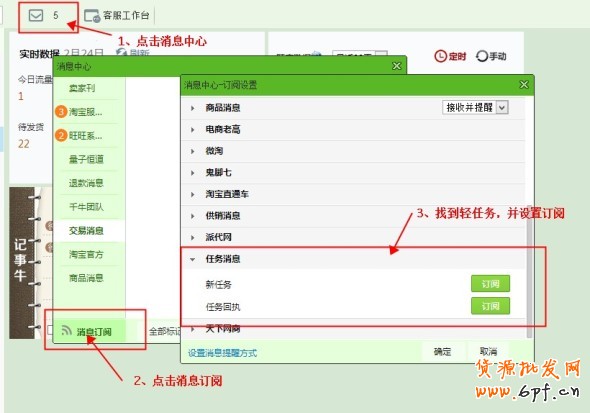Select 商品消息 in the left sidebar
The width and height of the screenshot is (590, 413).
pyautogui.click(x=86, y=278)
